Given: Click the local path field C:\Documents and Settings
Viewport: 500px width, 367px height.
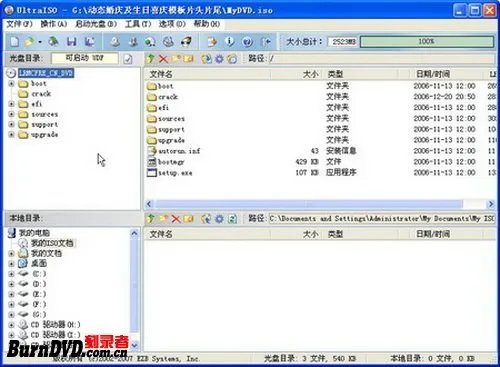Looking at the screenshot, I should point(382,219).
